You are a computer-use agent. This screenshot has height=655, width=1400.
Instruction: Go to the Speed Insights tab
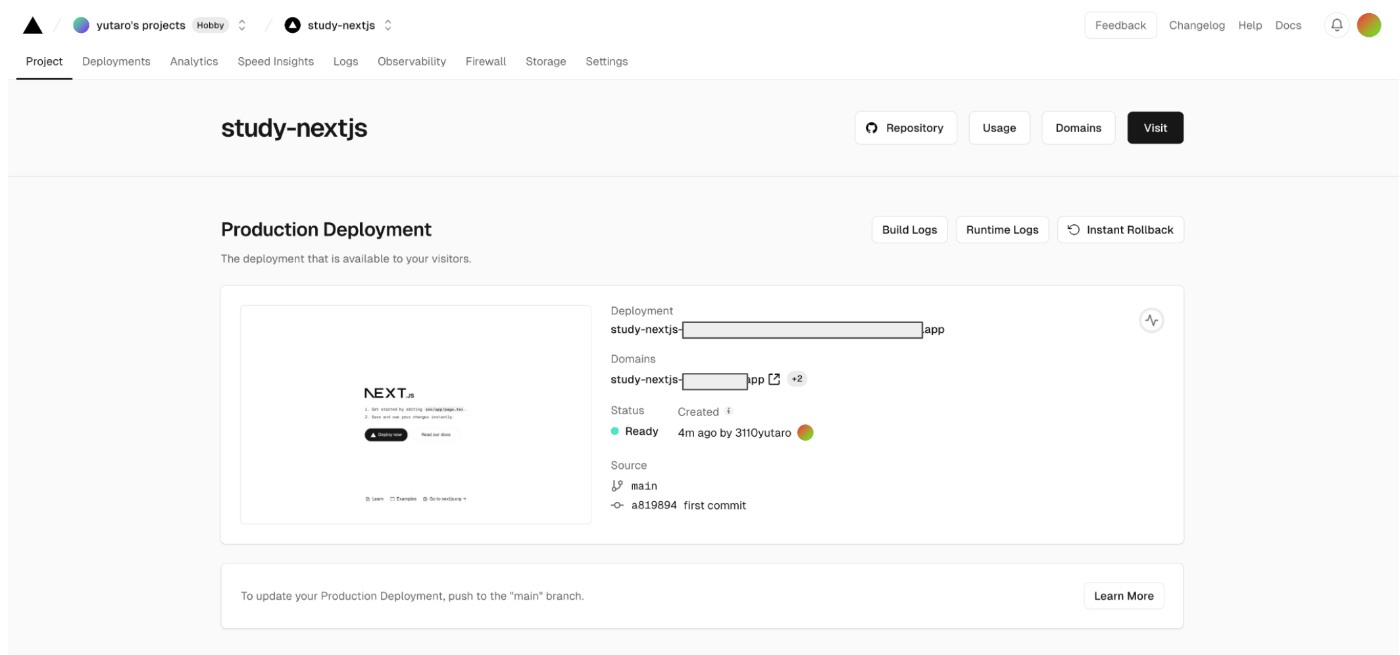tap(276, 61)
